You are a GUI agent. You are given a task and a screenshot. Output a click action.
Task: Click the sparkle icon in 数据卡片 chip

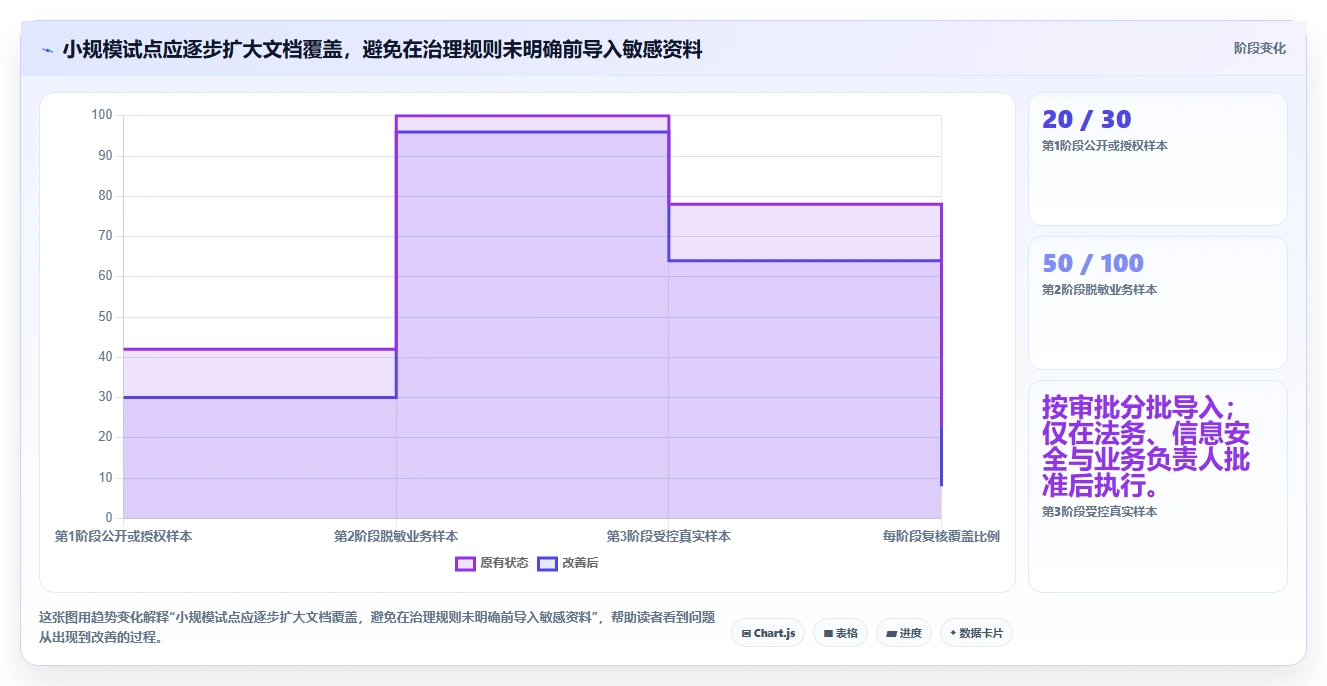tap(953, 633)
